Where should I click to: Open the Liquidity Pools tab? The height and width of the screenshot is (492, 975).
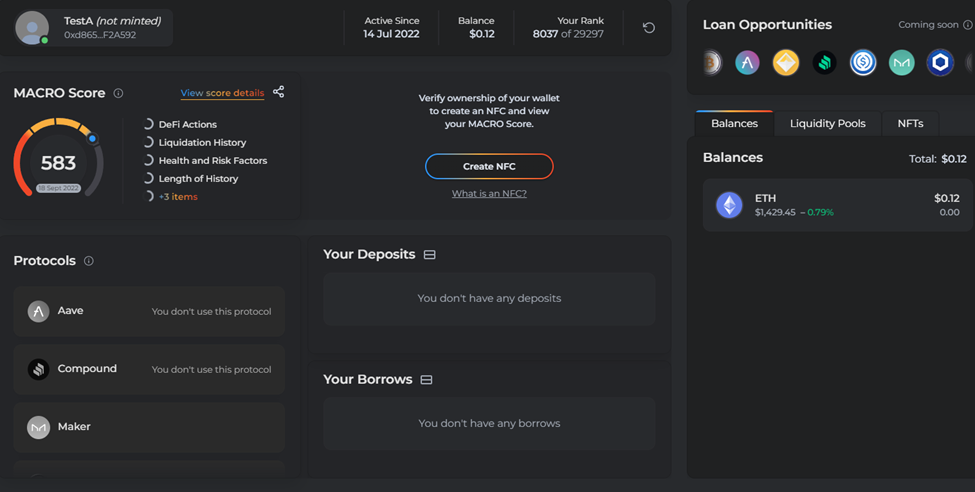(x=828, y=123)
